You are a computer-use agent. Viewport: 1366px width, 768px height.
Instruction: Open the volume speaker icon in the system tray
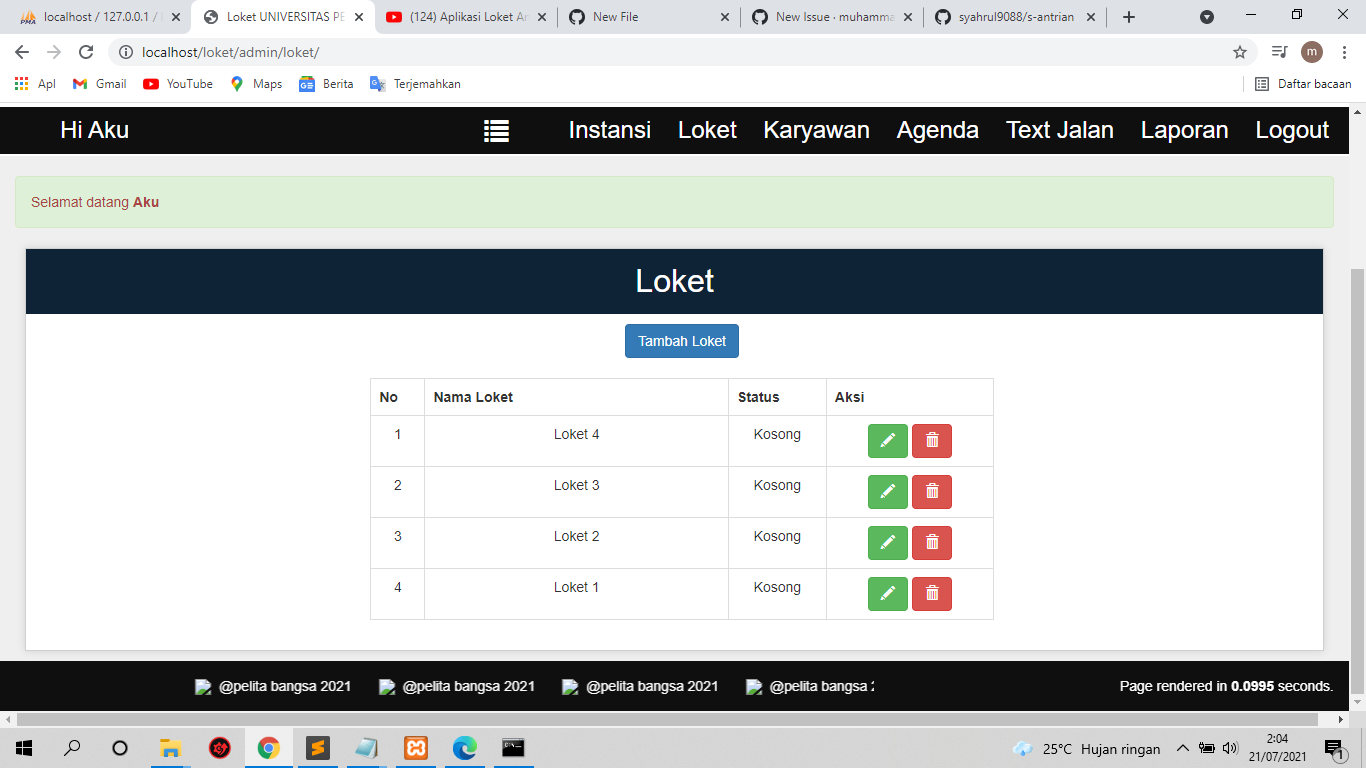point(1231,748)
